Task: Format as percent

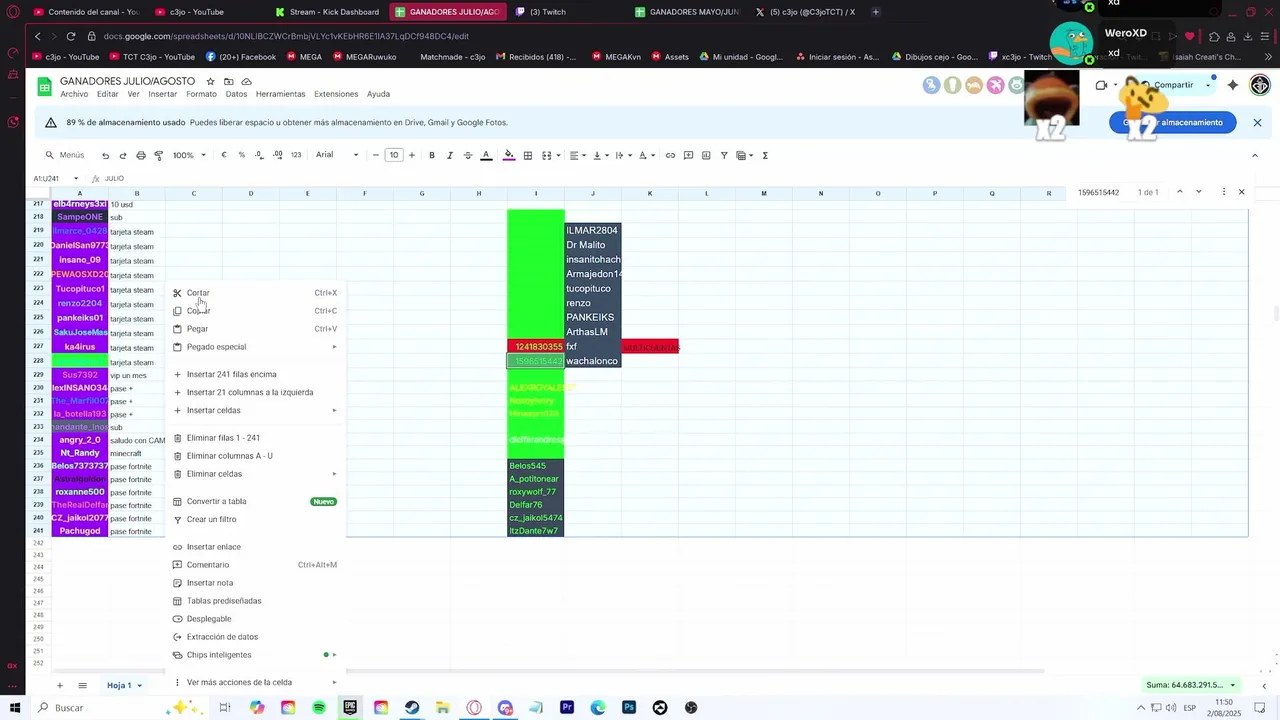Action: click(x=241, y=155)
